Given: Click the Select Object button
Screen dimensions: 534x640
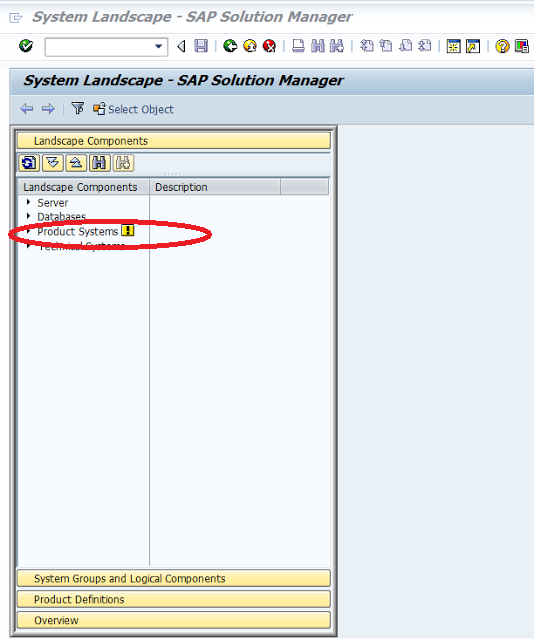Looking at the screenshot, I should point(133,109).
